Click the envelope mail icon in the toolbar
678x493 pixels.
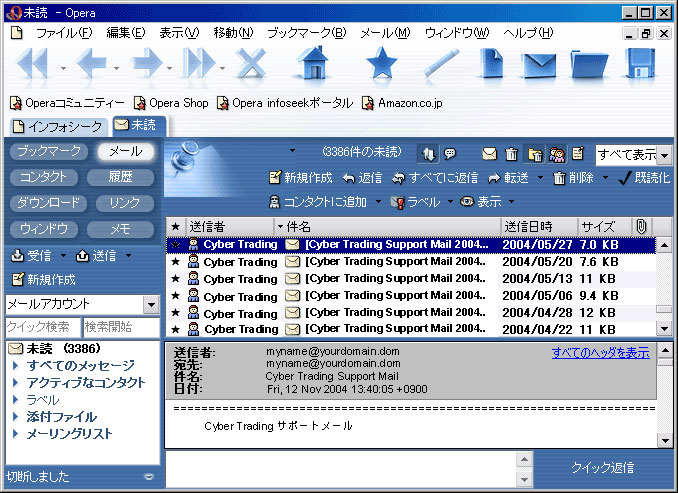[x=539, y=66]
